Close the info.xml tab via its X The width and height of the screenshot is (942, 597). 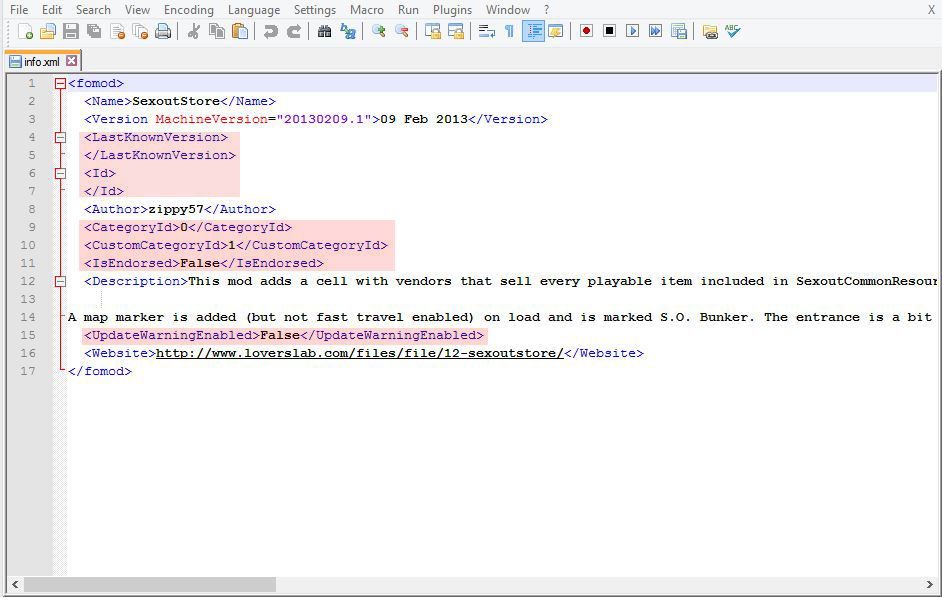(x=71, y=60)
